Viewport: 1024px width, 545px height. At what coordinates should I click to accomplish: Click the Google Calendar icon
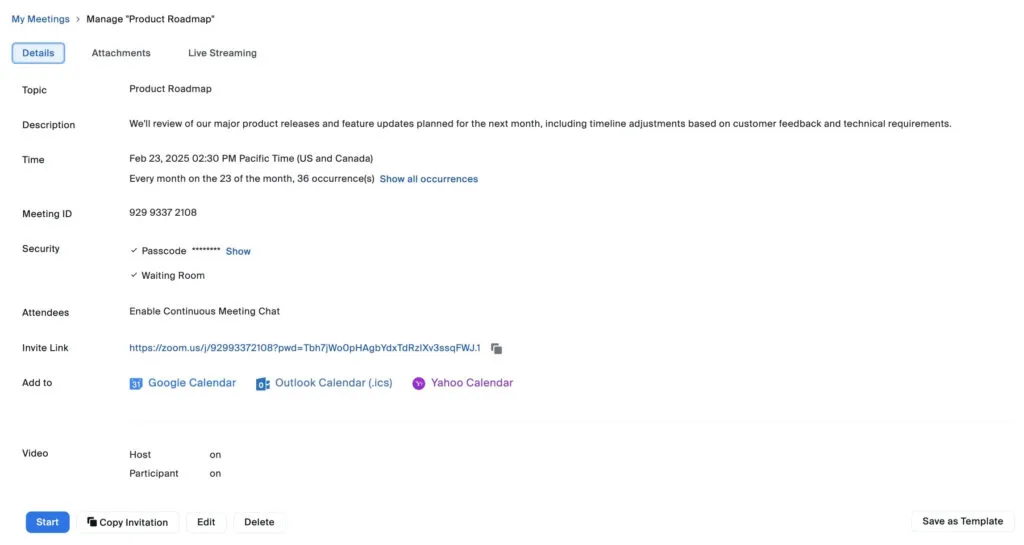[136, 384]
